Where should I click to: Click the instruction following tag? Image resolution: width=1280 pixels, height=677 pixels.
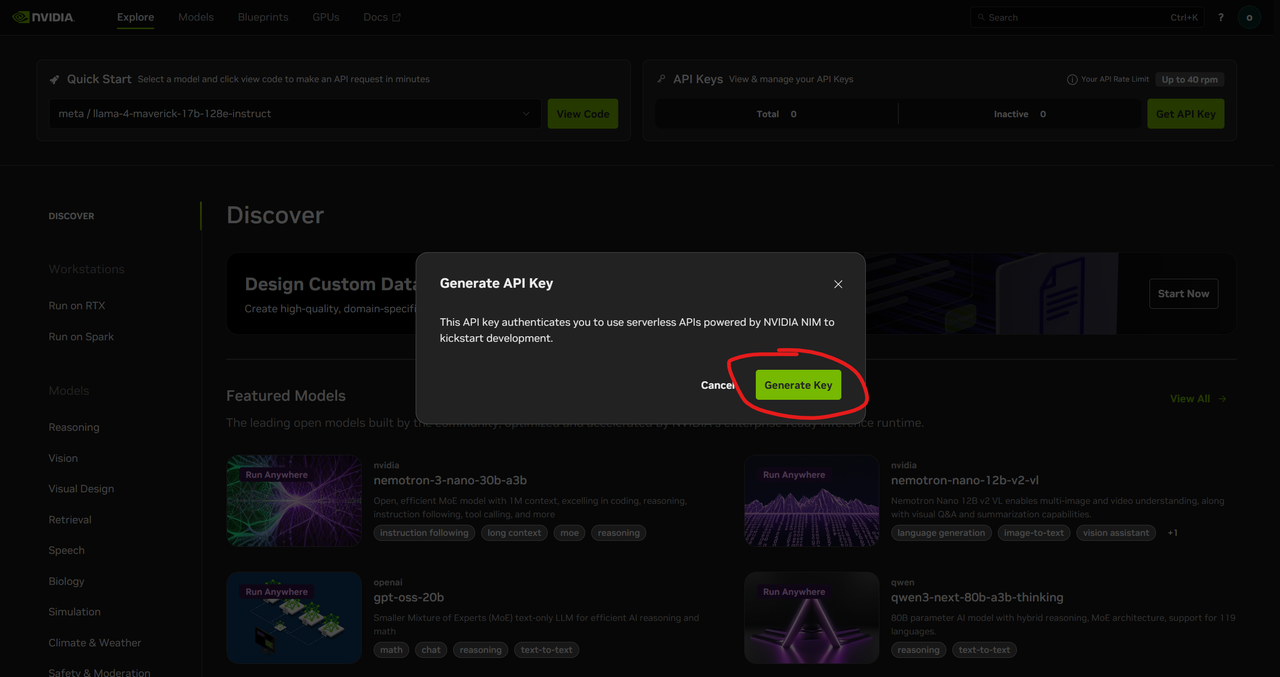coord(424,533)
